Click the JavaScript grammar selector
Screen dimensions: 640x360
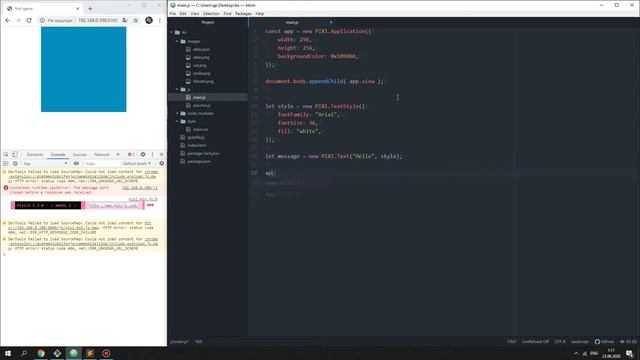pos(580,342)
